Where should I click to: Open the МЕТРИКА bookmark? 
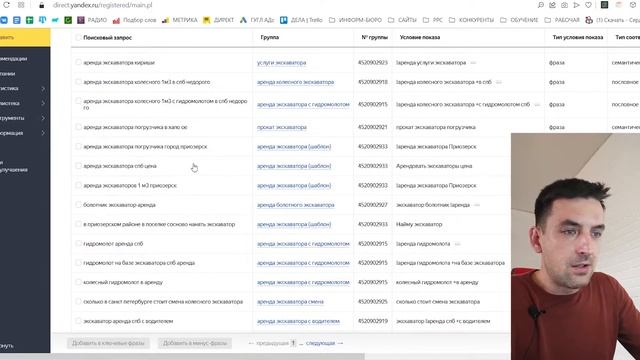point(180,20)
